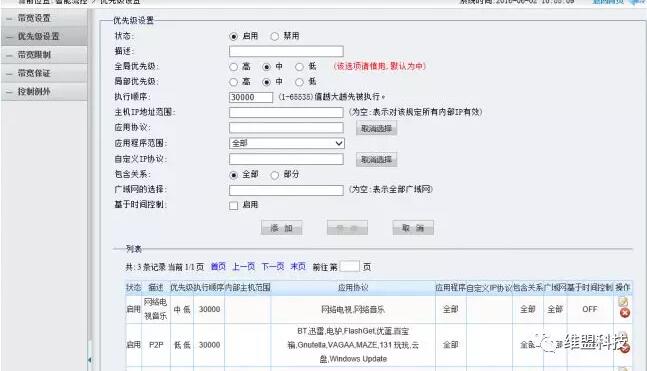
Task: Click 取消选择 next to 应用协议
Action: tap(376, 128)
